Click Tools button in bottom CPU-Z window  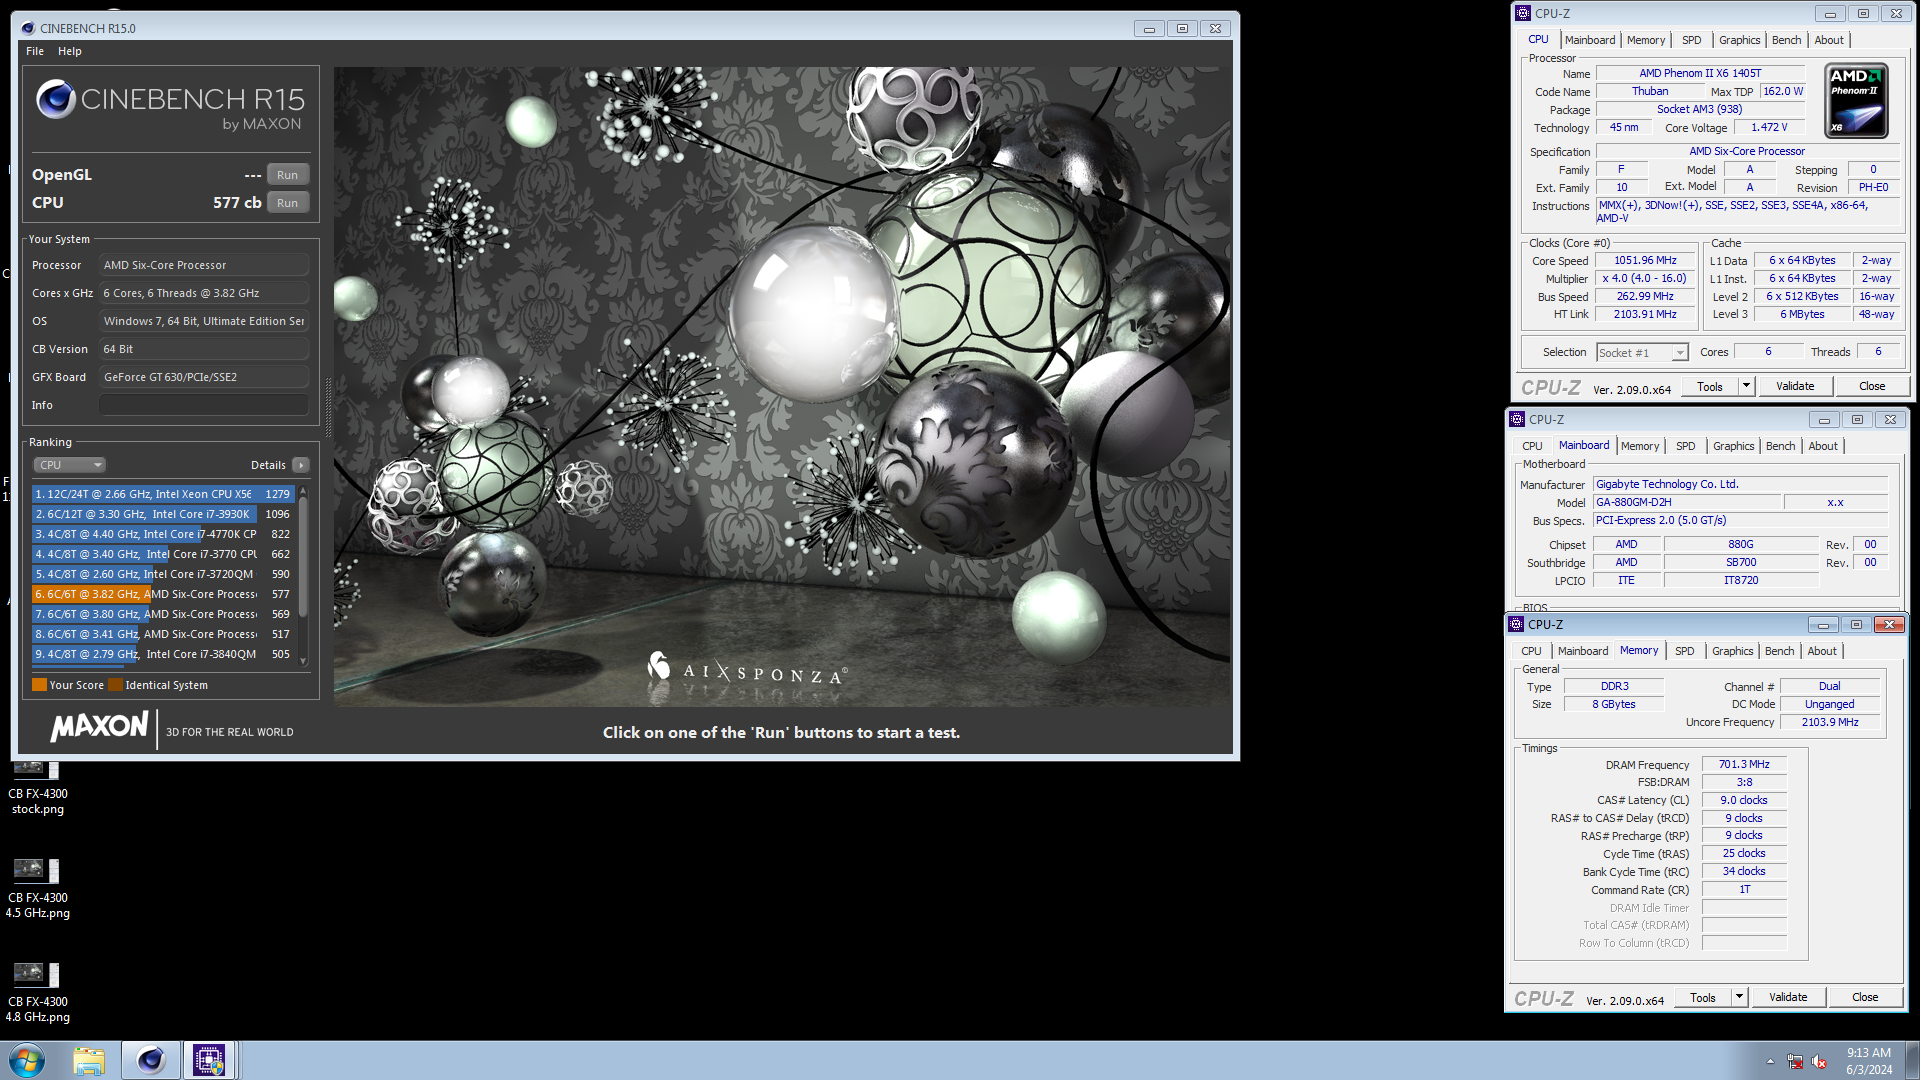(x=1702, y=997)
